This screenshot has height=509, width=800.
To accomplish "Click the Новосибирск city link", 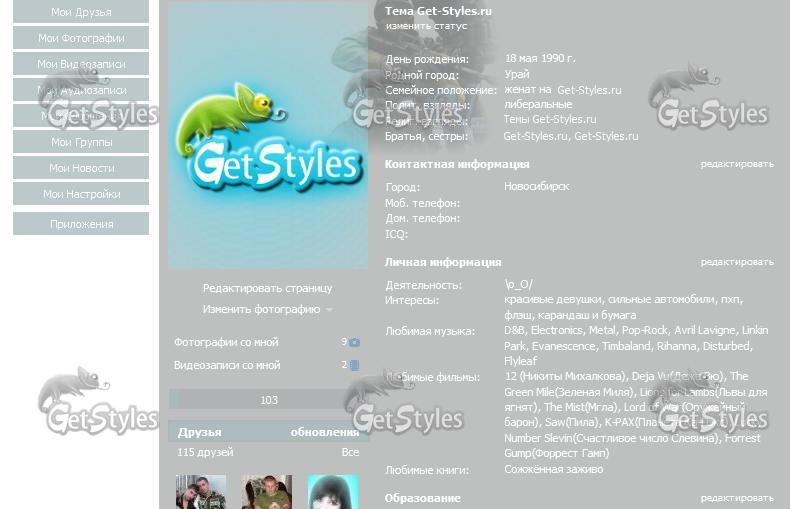I will 536,187.
